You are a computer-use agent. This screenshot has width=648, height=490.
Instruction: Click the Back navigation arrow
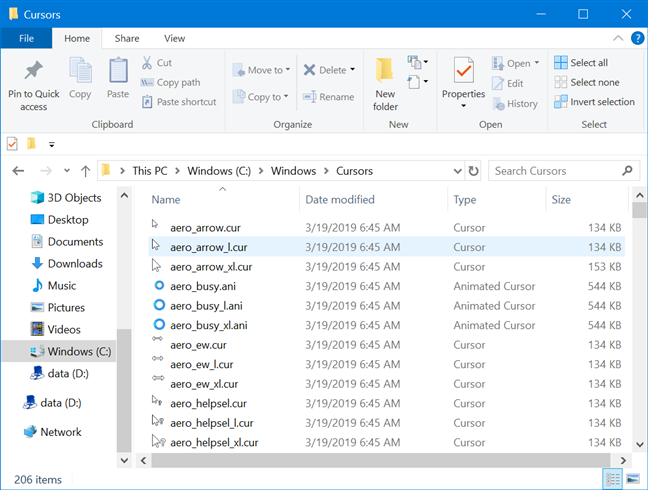pos(18,171)
